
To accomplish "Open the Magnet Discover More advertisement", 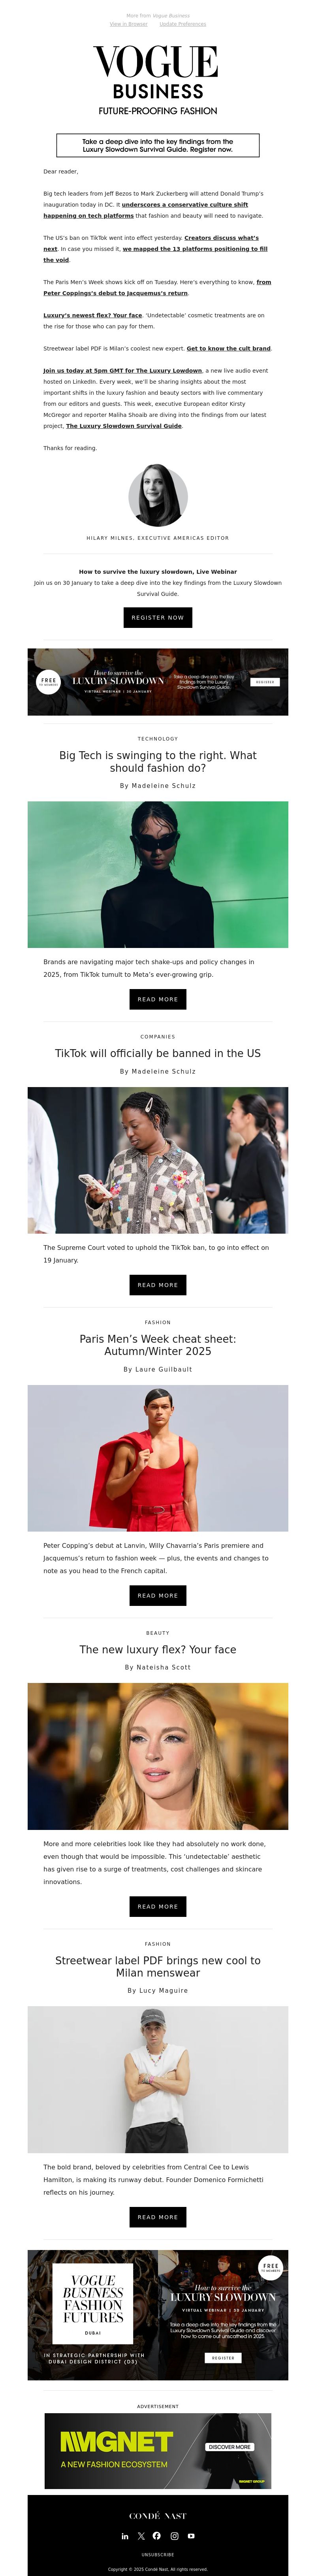I will click(x=158, y=2450).
